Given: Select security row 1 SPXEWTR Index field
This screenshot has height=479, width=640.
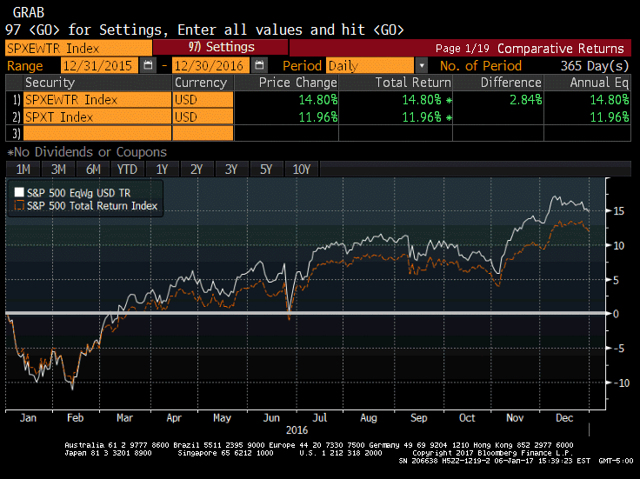Looking at the screenshot, I should pos(97,100).
